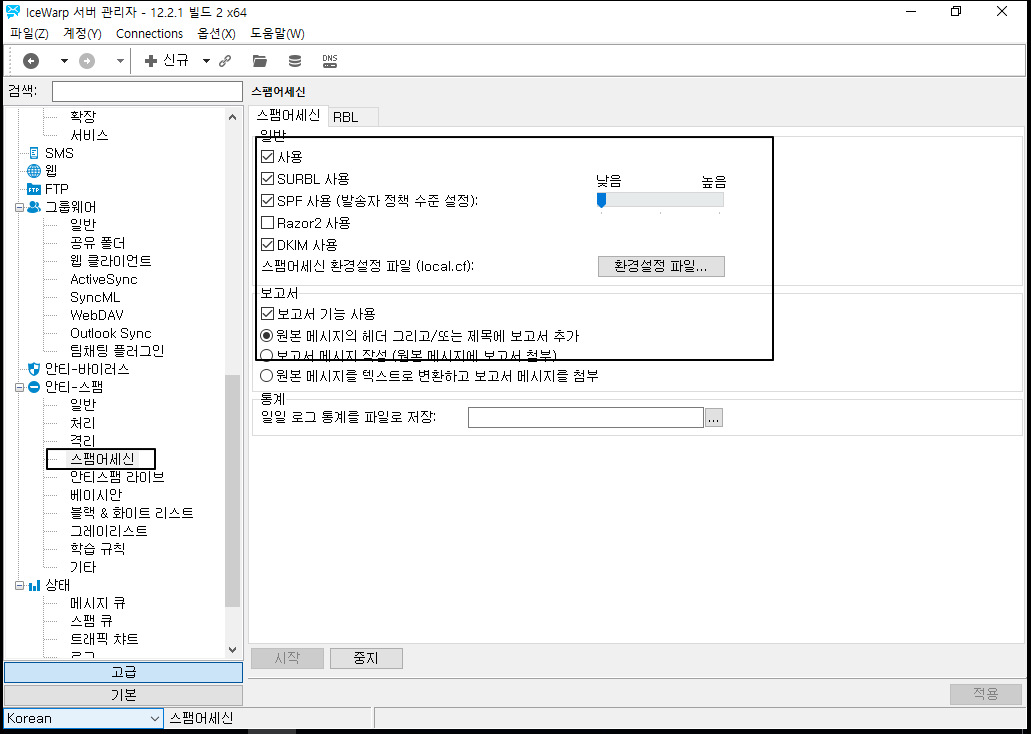
Task: Click the 기본 mode button
Action: (124, 695)
